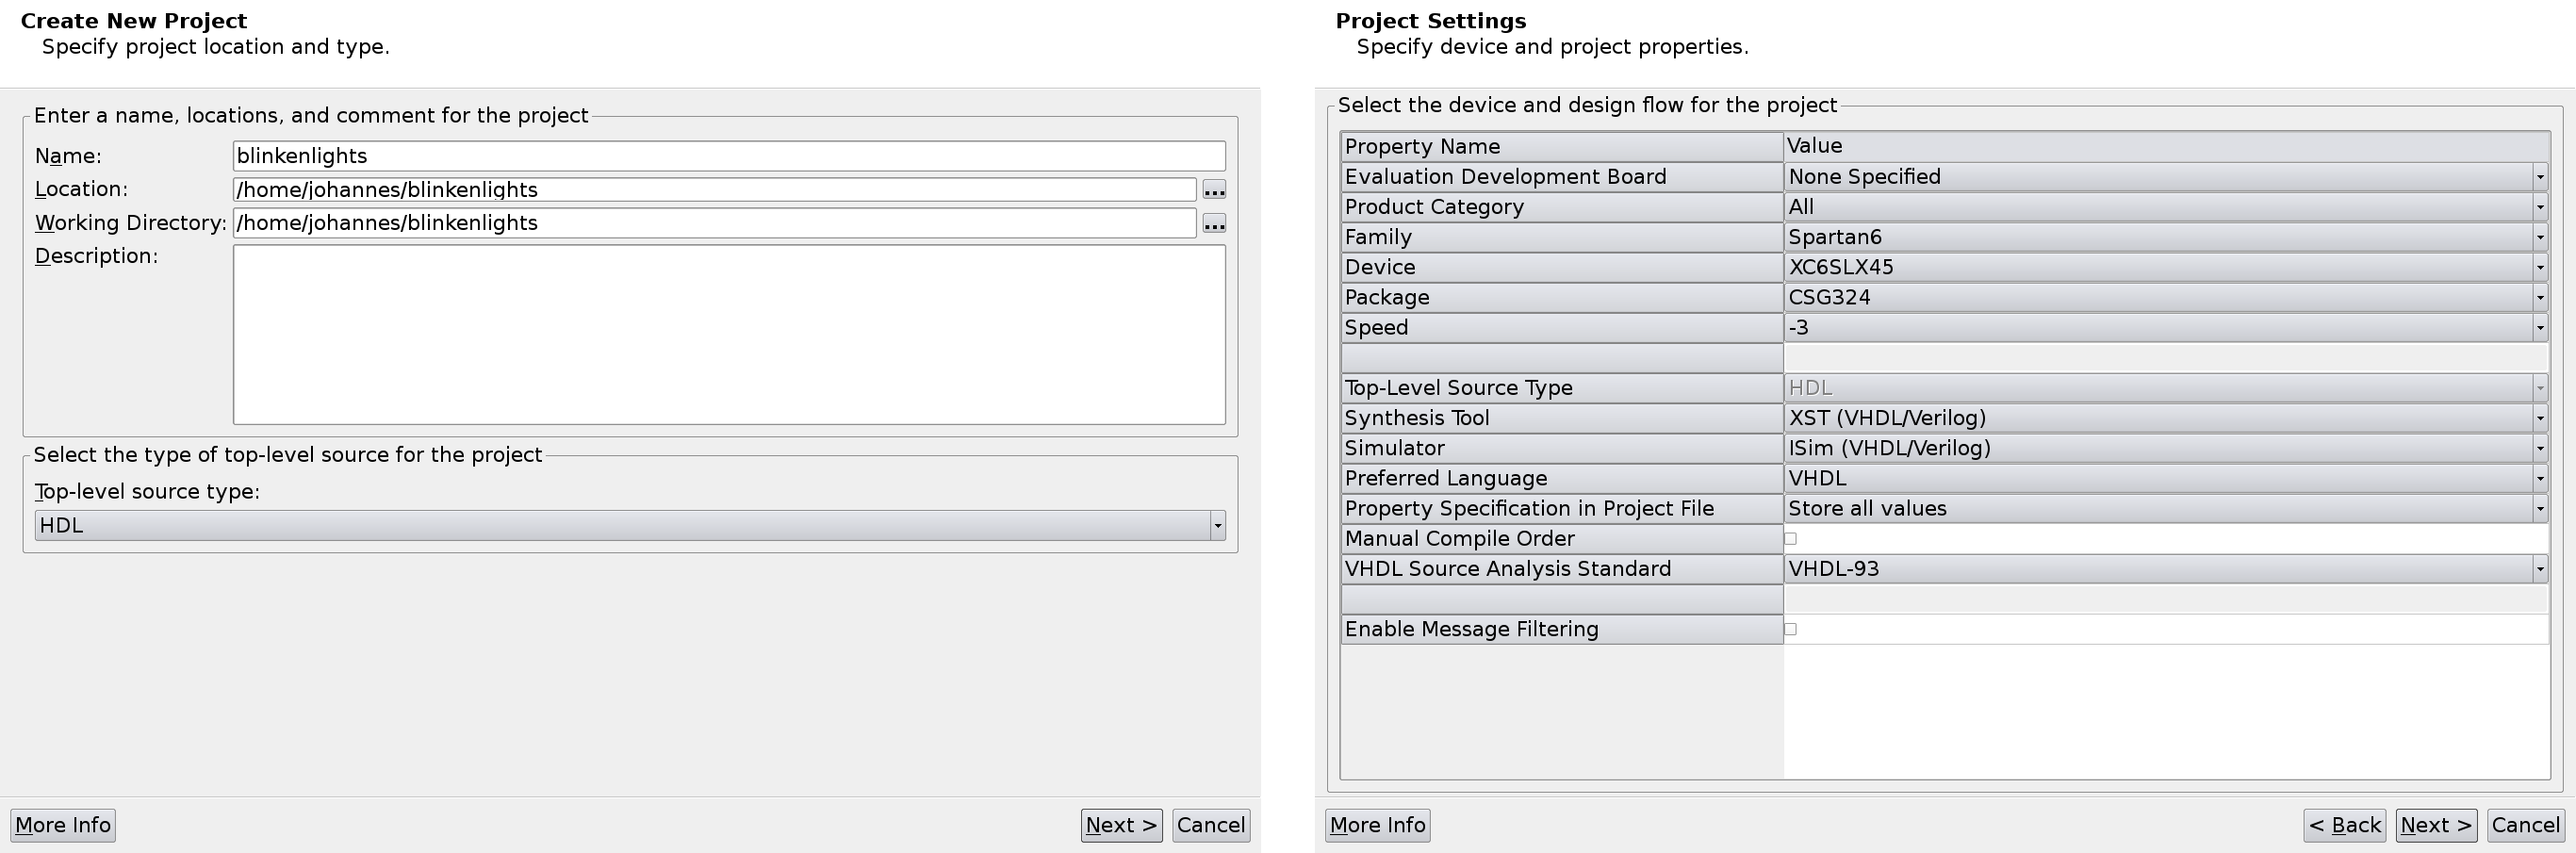Viewport: 2576px width, 853px height.
Task: Open VHDL Source Analysis Standard dropdown
Action: click(x=2165, y=569)
